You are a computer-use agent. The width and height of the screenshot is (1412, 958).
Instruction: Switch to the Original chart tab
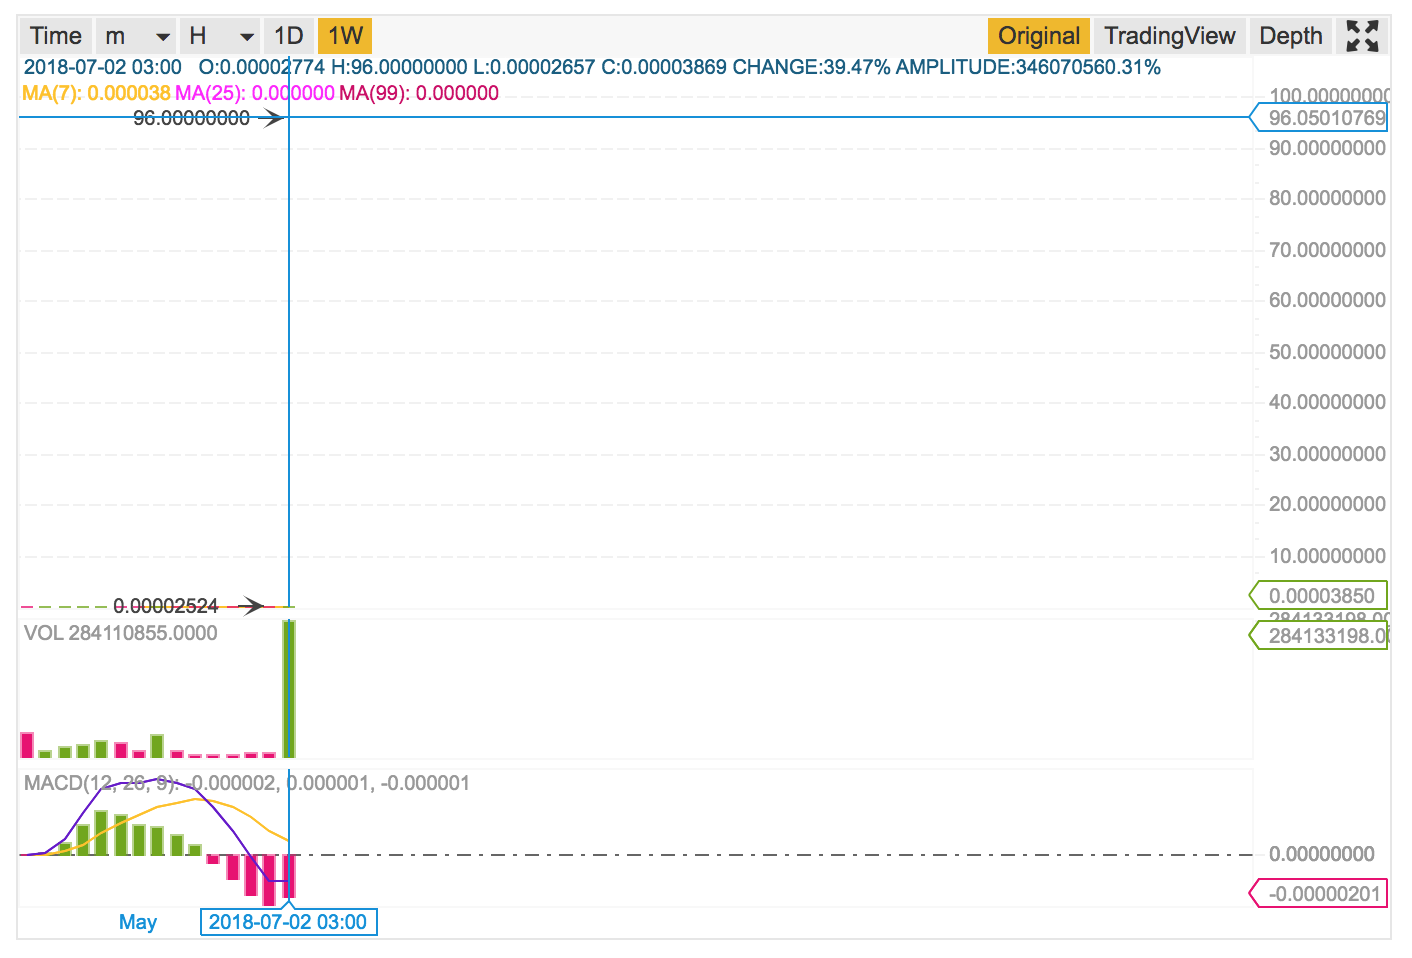coord(1039,36)
